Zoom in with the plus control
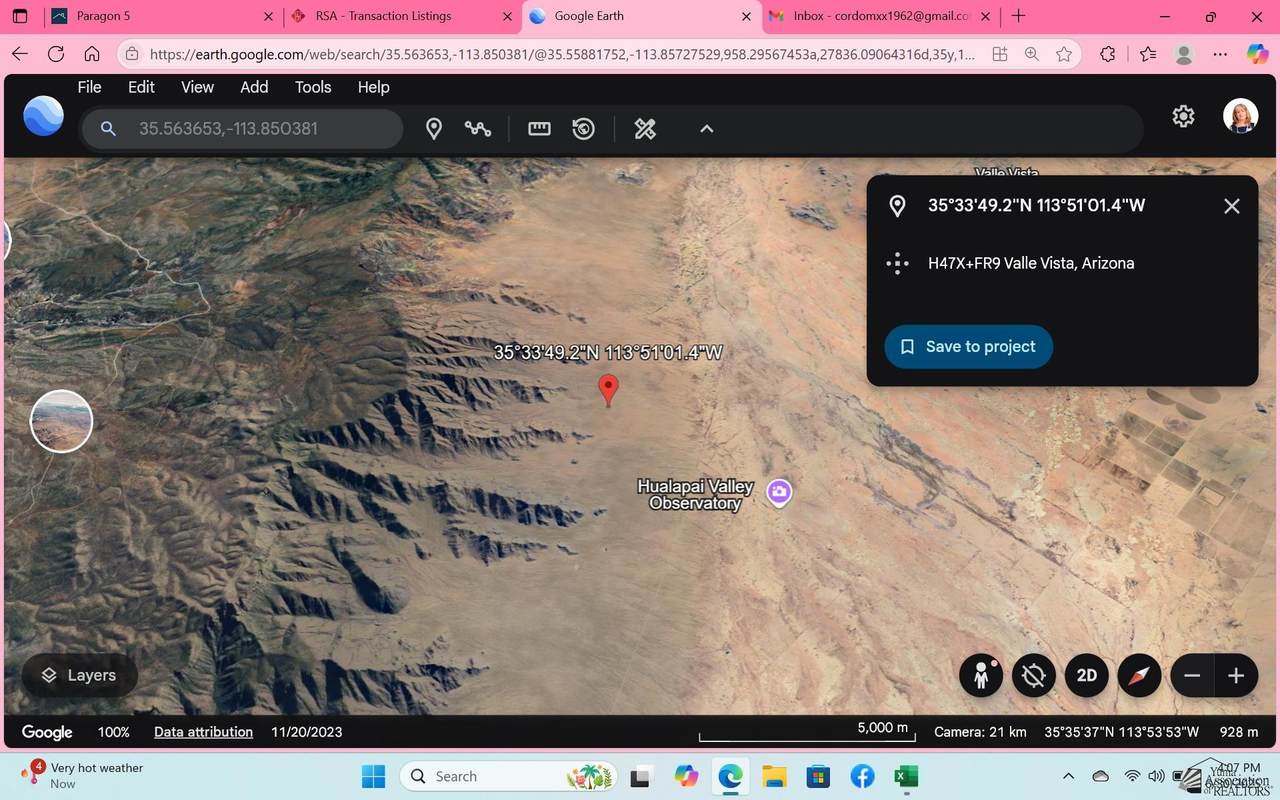Viewport: 1280px width, 800px height. [1235, 675]
